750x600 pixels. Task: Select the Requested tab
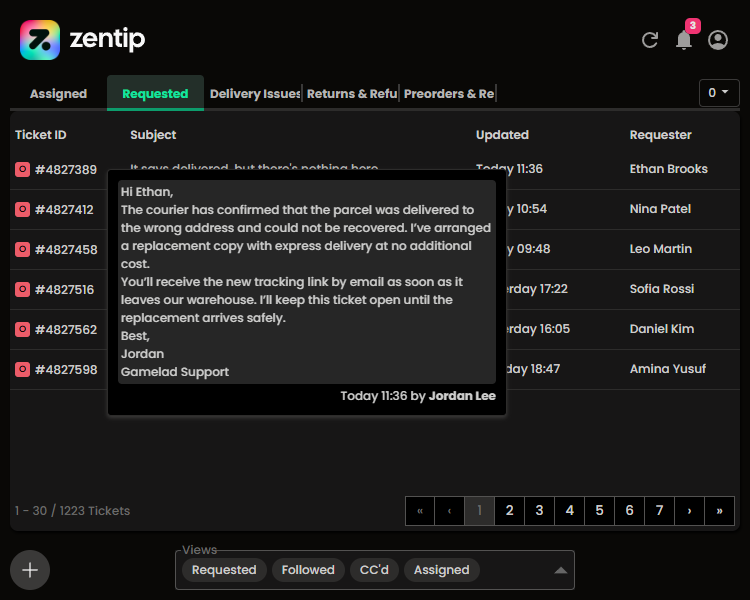[155, 93]
